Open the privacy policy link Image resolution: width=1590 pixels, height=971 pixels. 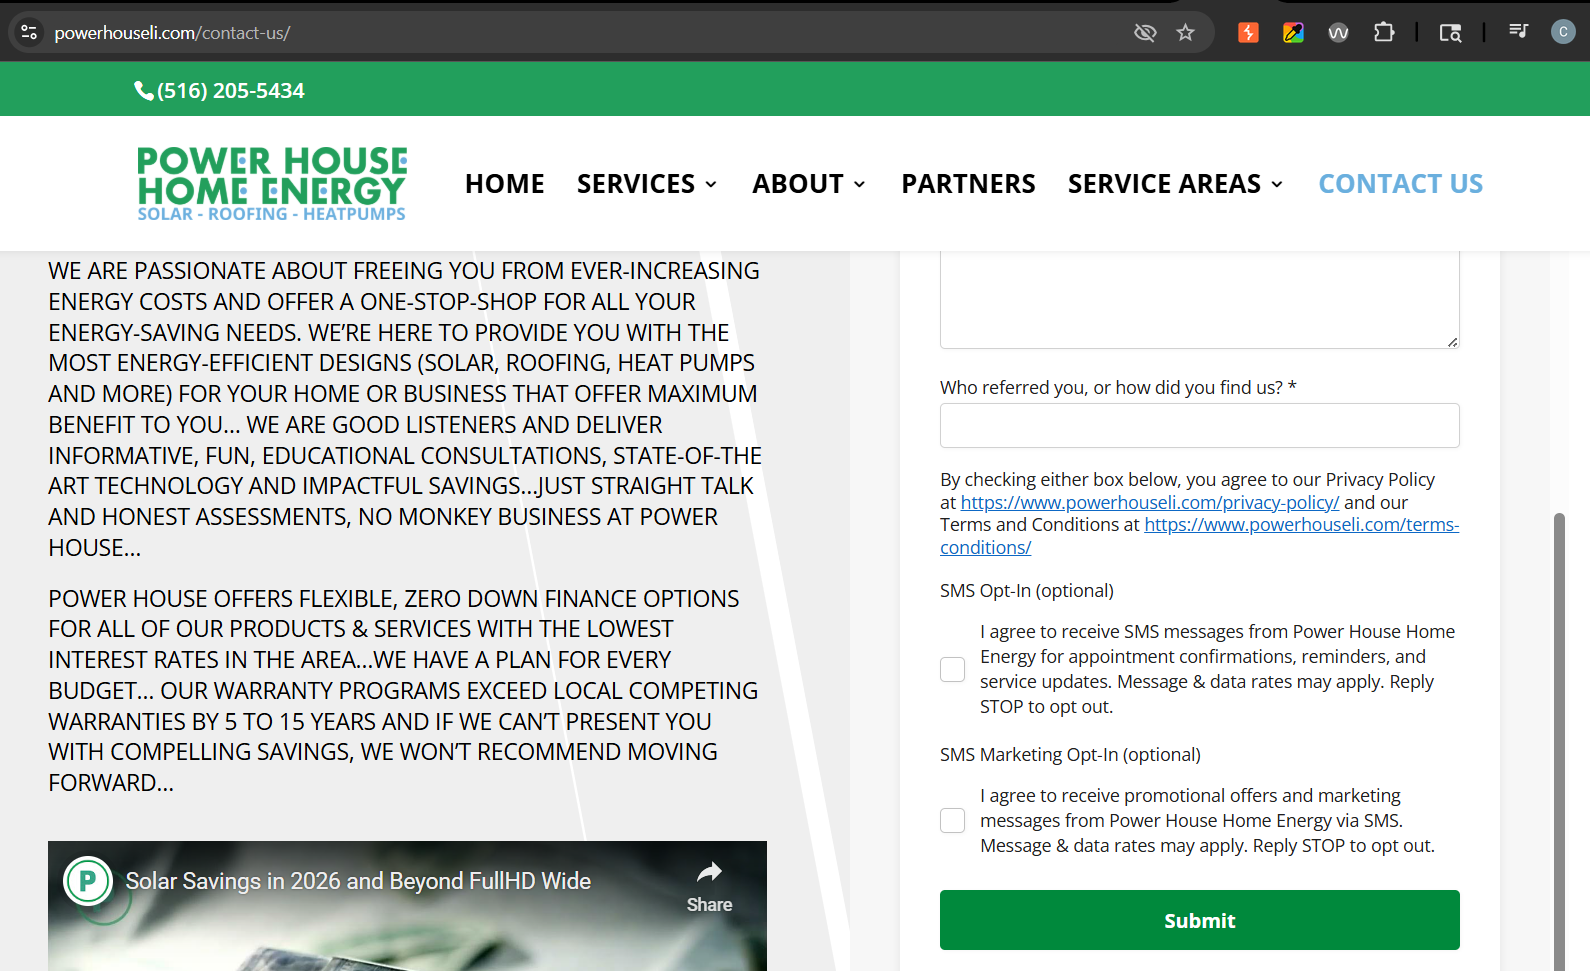[1149, 503]
